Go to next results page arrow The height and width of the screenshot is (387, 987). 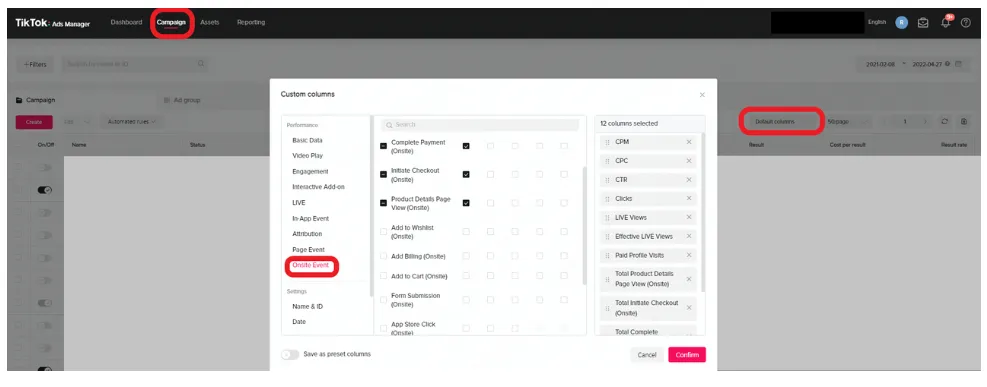coord(925,121)
